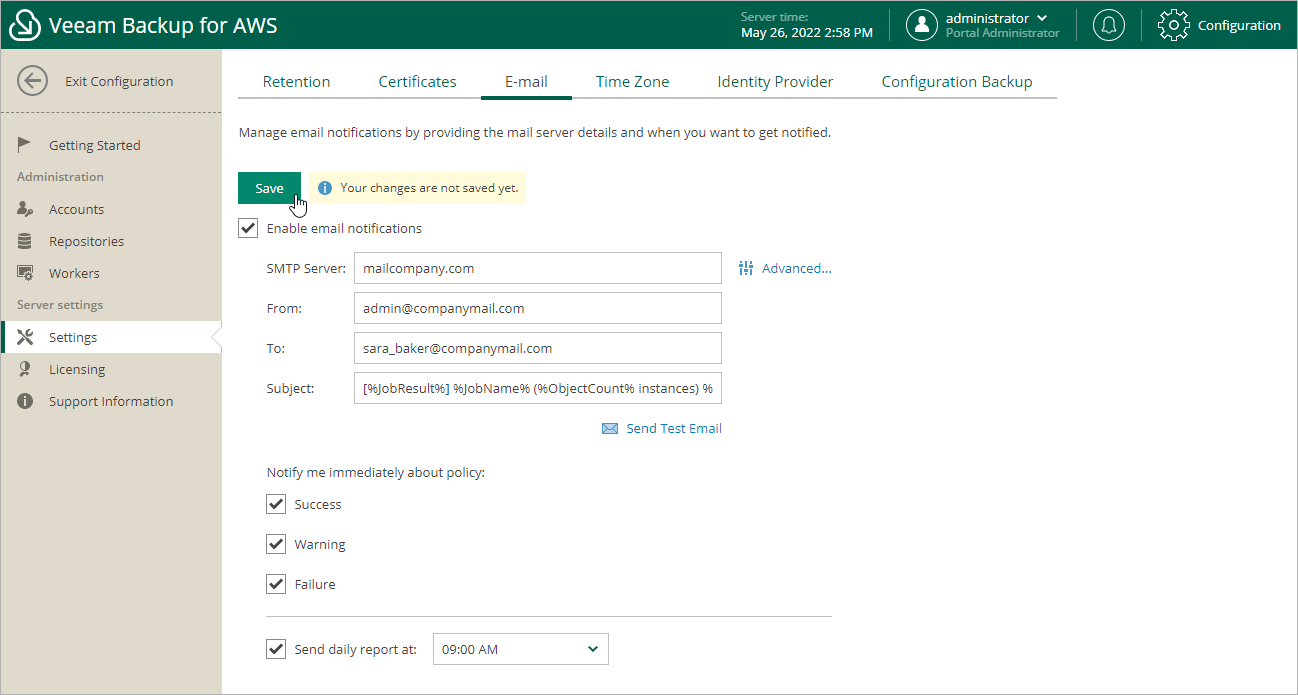Click the Send Test Email envelope icon
Viewport: 1298px width, 695px height.
click(x=610, y=428)
